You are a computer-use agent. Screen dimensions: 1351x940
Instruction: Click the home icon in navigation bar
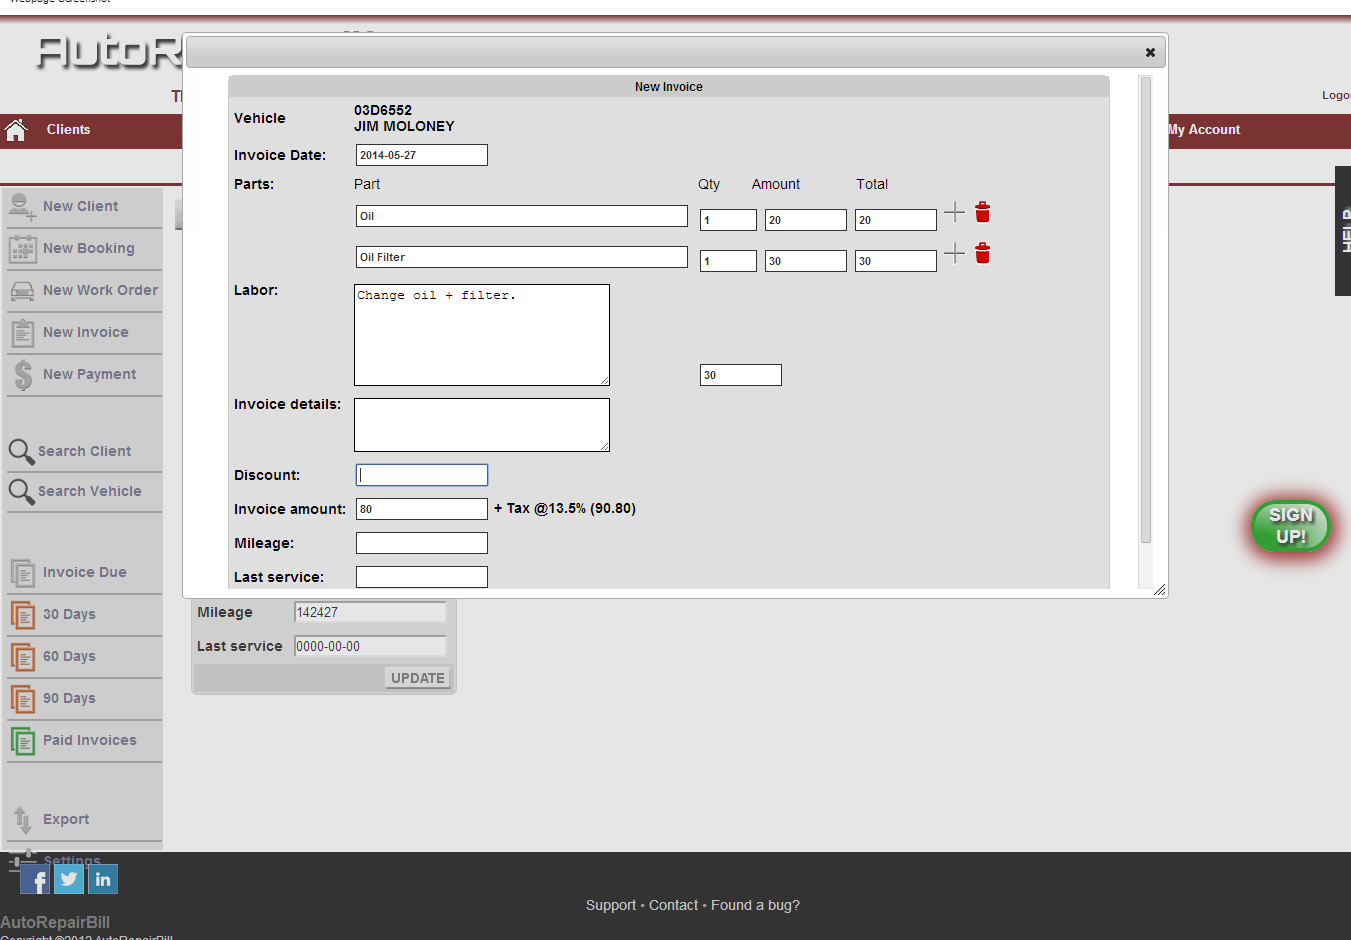click(15, 130)
